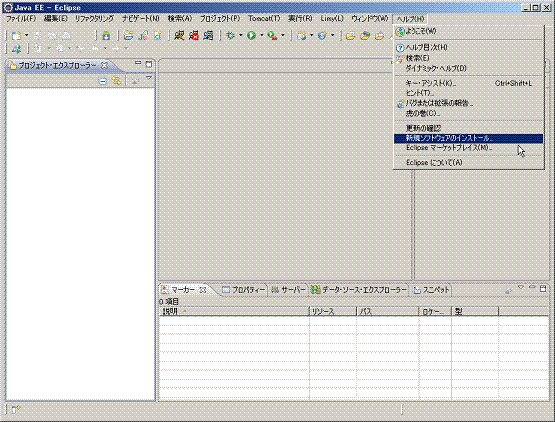555x422 pixels.
Task: Open the 編集(E) menu
Action: 56,18
